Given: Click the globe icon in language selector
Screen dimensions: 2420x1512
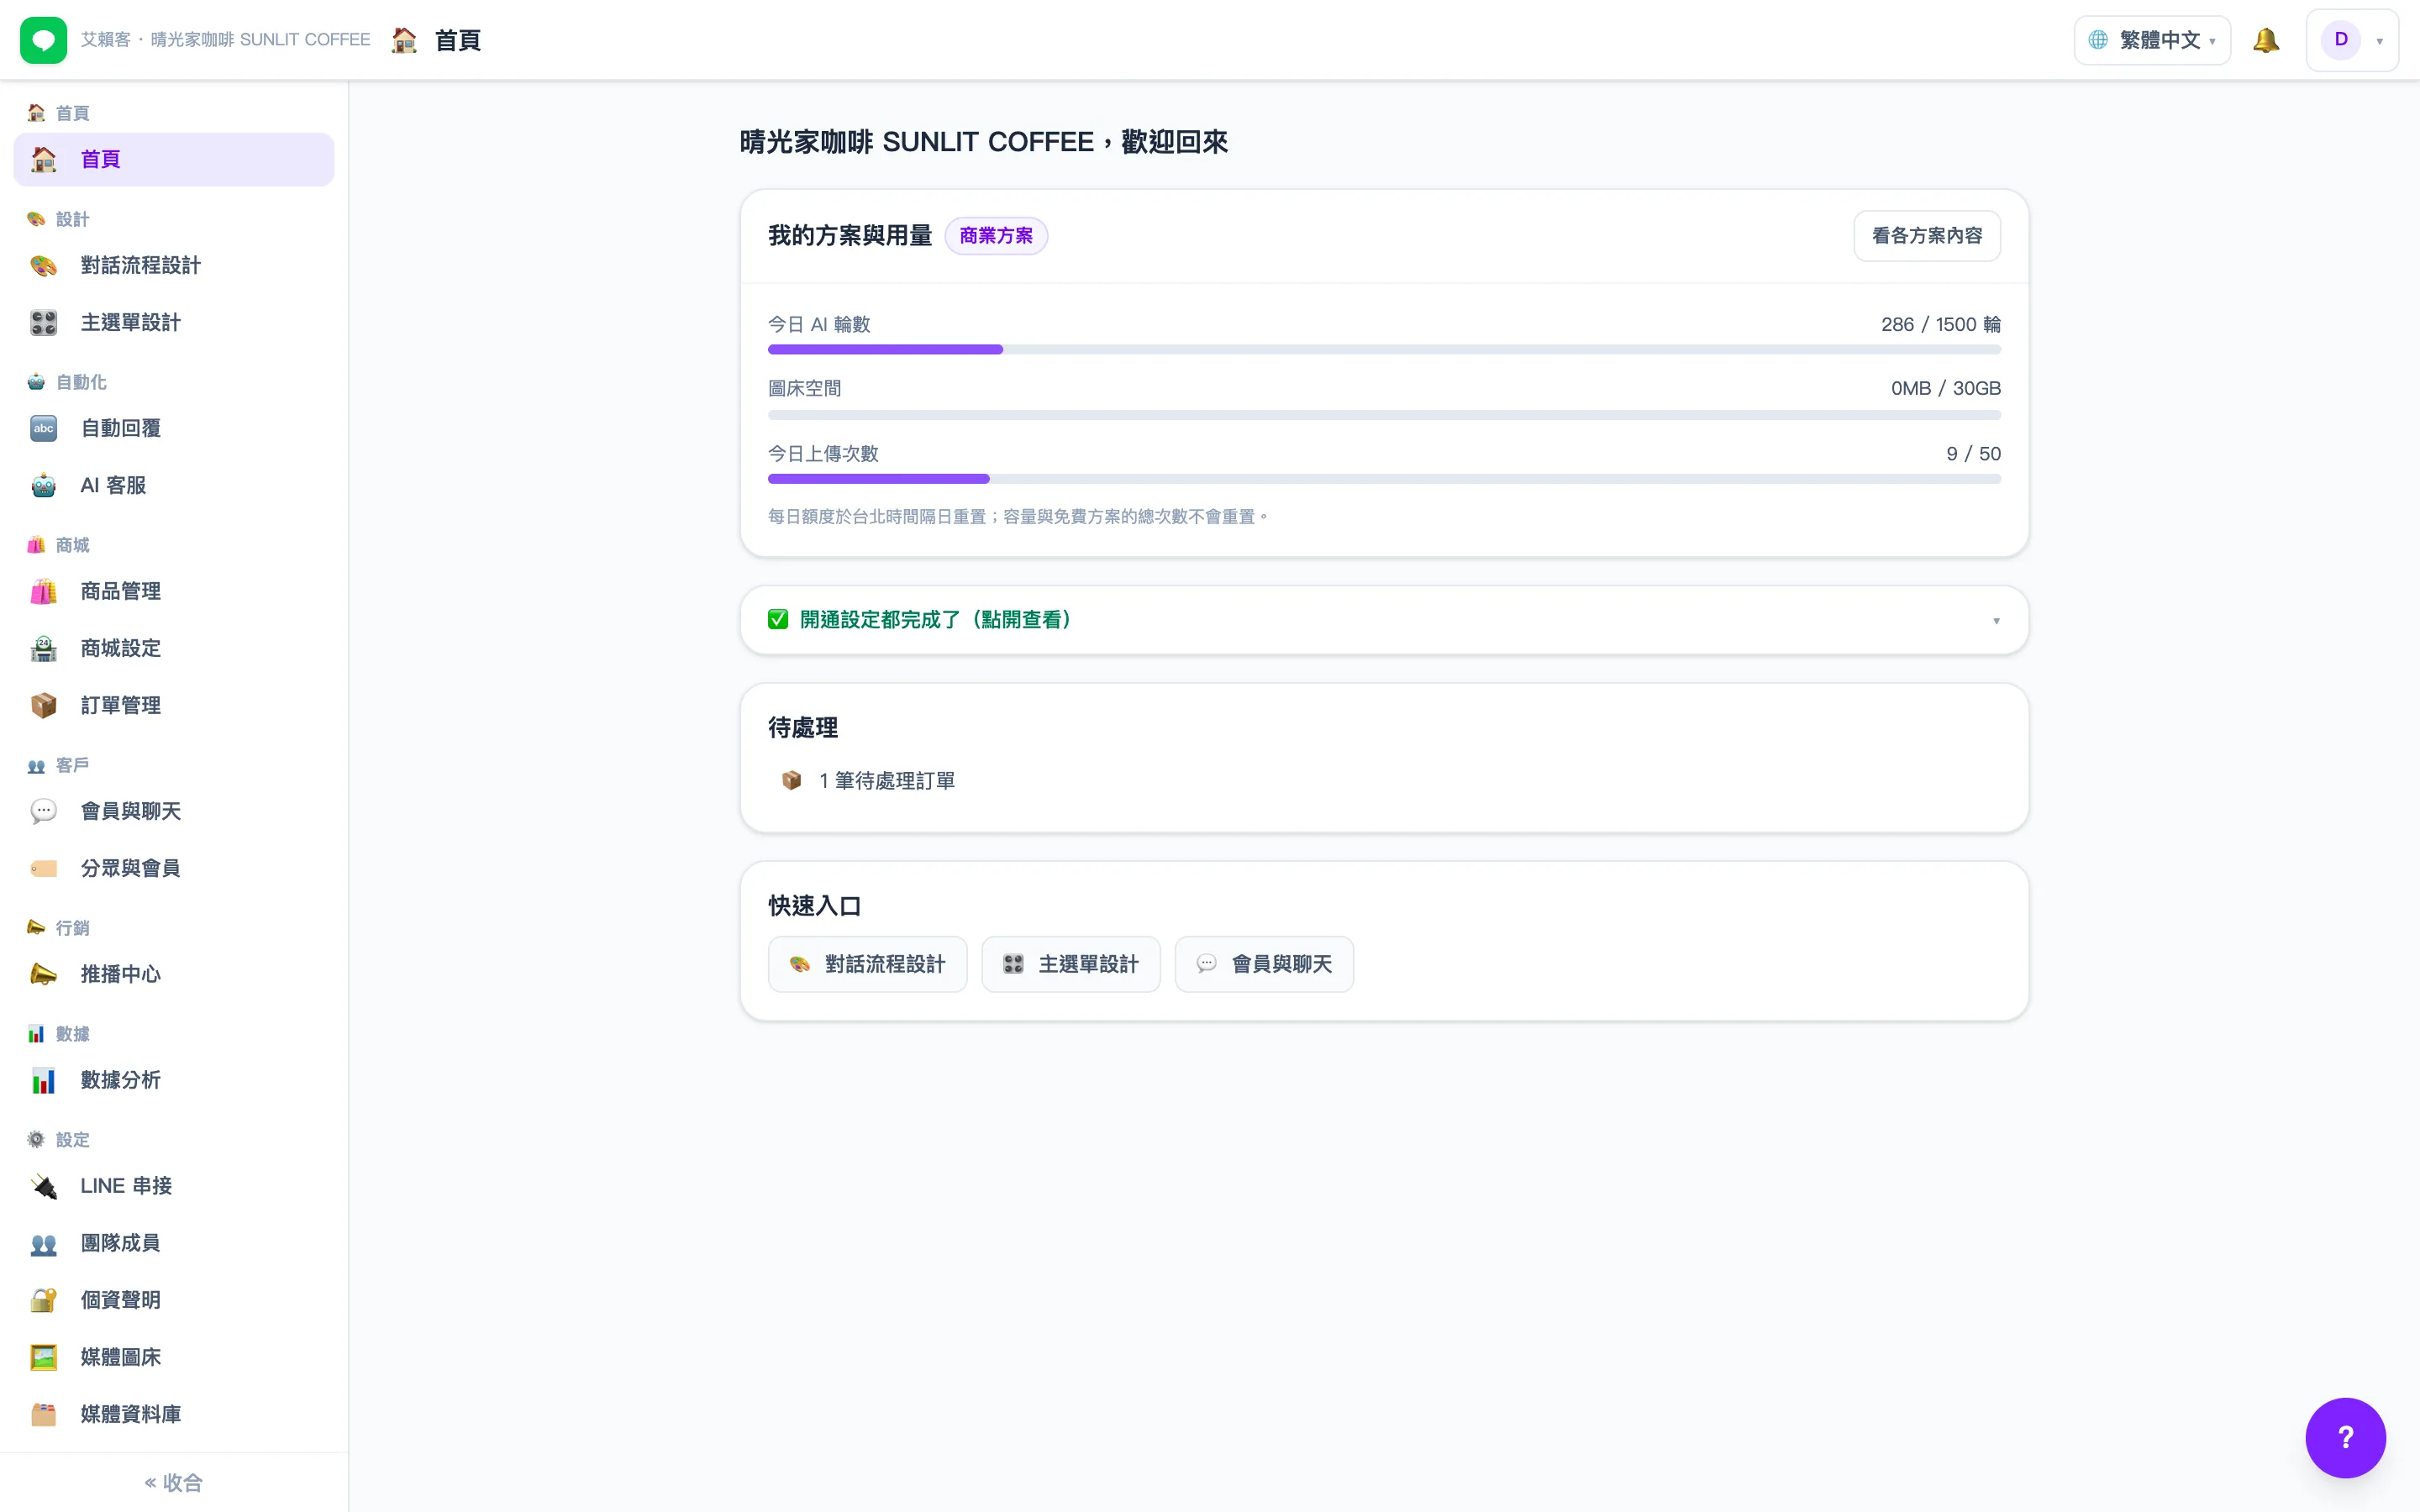Looking at the screenshot, I should pos(2098,40).
